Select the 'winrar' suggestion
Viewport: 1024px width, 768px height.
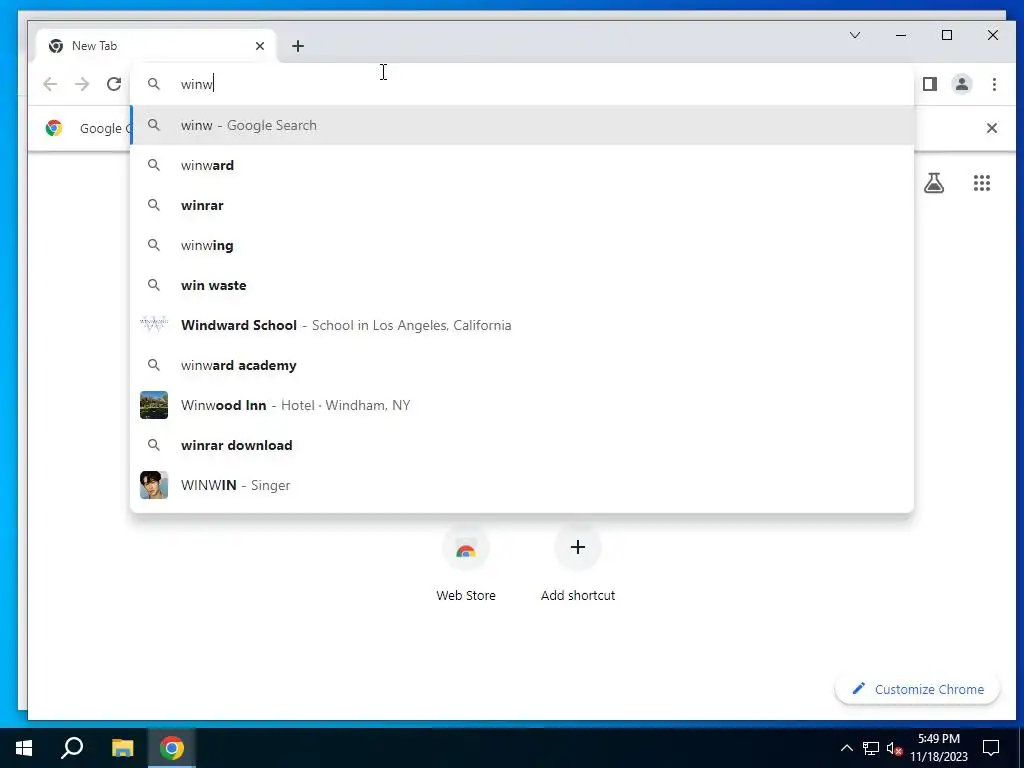click(522, 205)
